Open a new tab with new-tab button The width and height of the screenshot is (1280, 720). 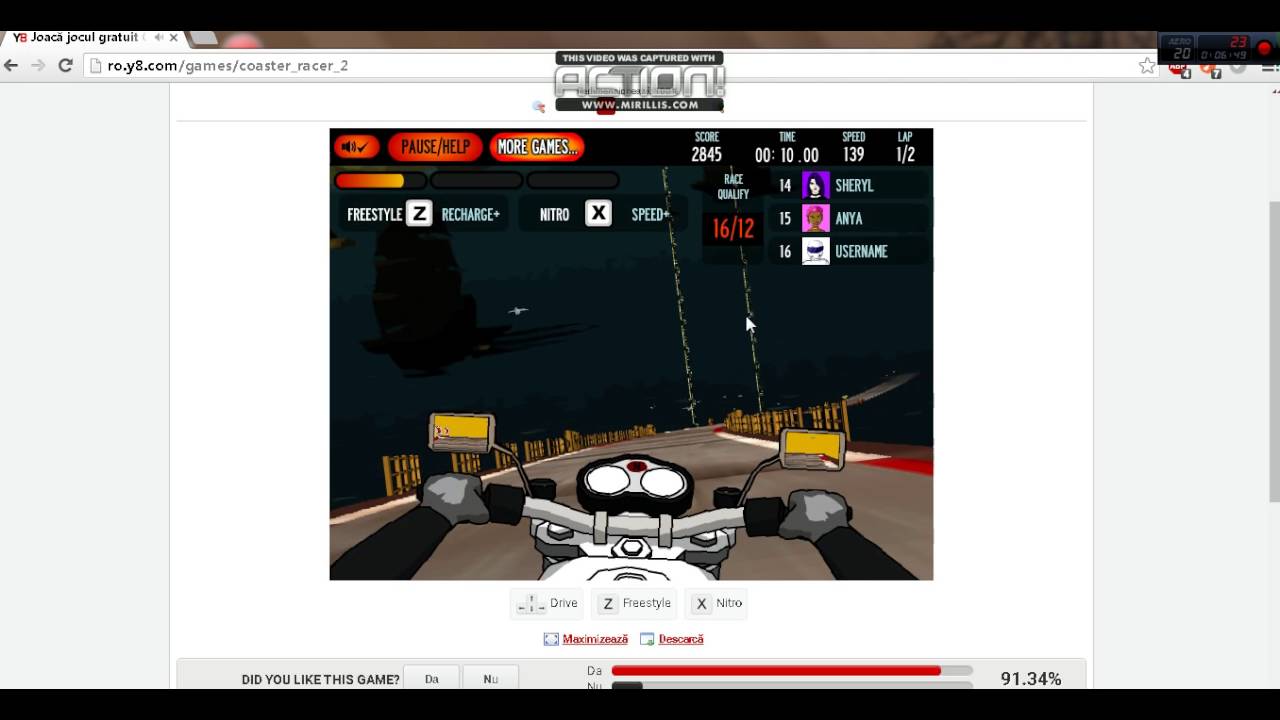(203, 38)
